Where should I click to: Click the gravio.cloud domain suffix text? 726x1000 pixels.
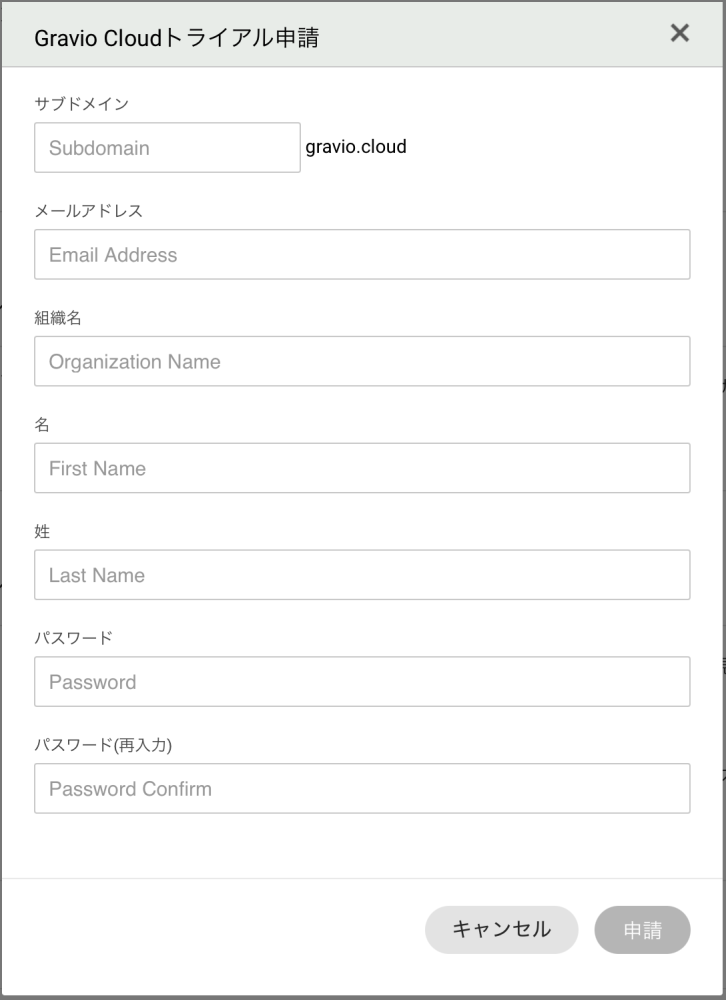pyautogui.click(x=356, y=147)
